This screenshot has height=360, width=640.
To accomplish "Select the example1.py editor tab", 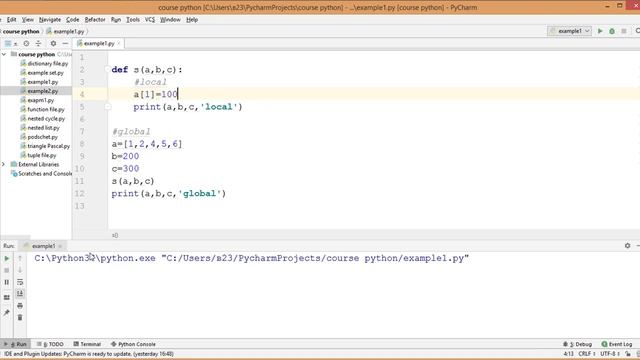I will tap(98, 43).
